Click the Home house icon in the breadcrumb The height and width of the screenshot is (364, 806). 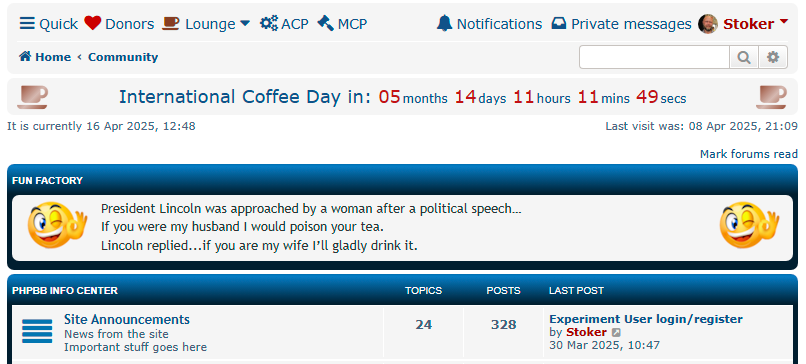click(25, 57)
